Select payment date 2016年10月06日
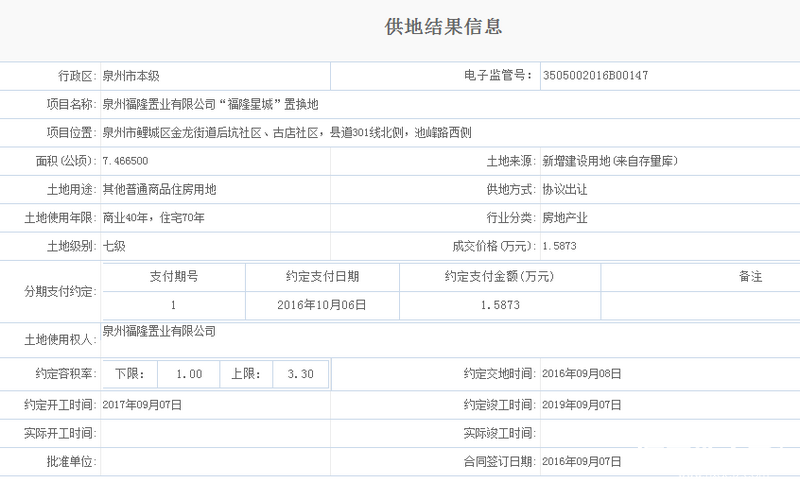 tap(322, 305)
